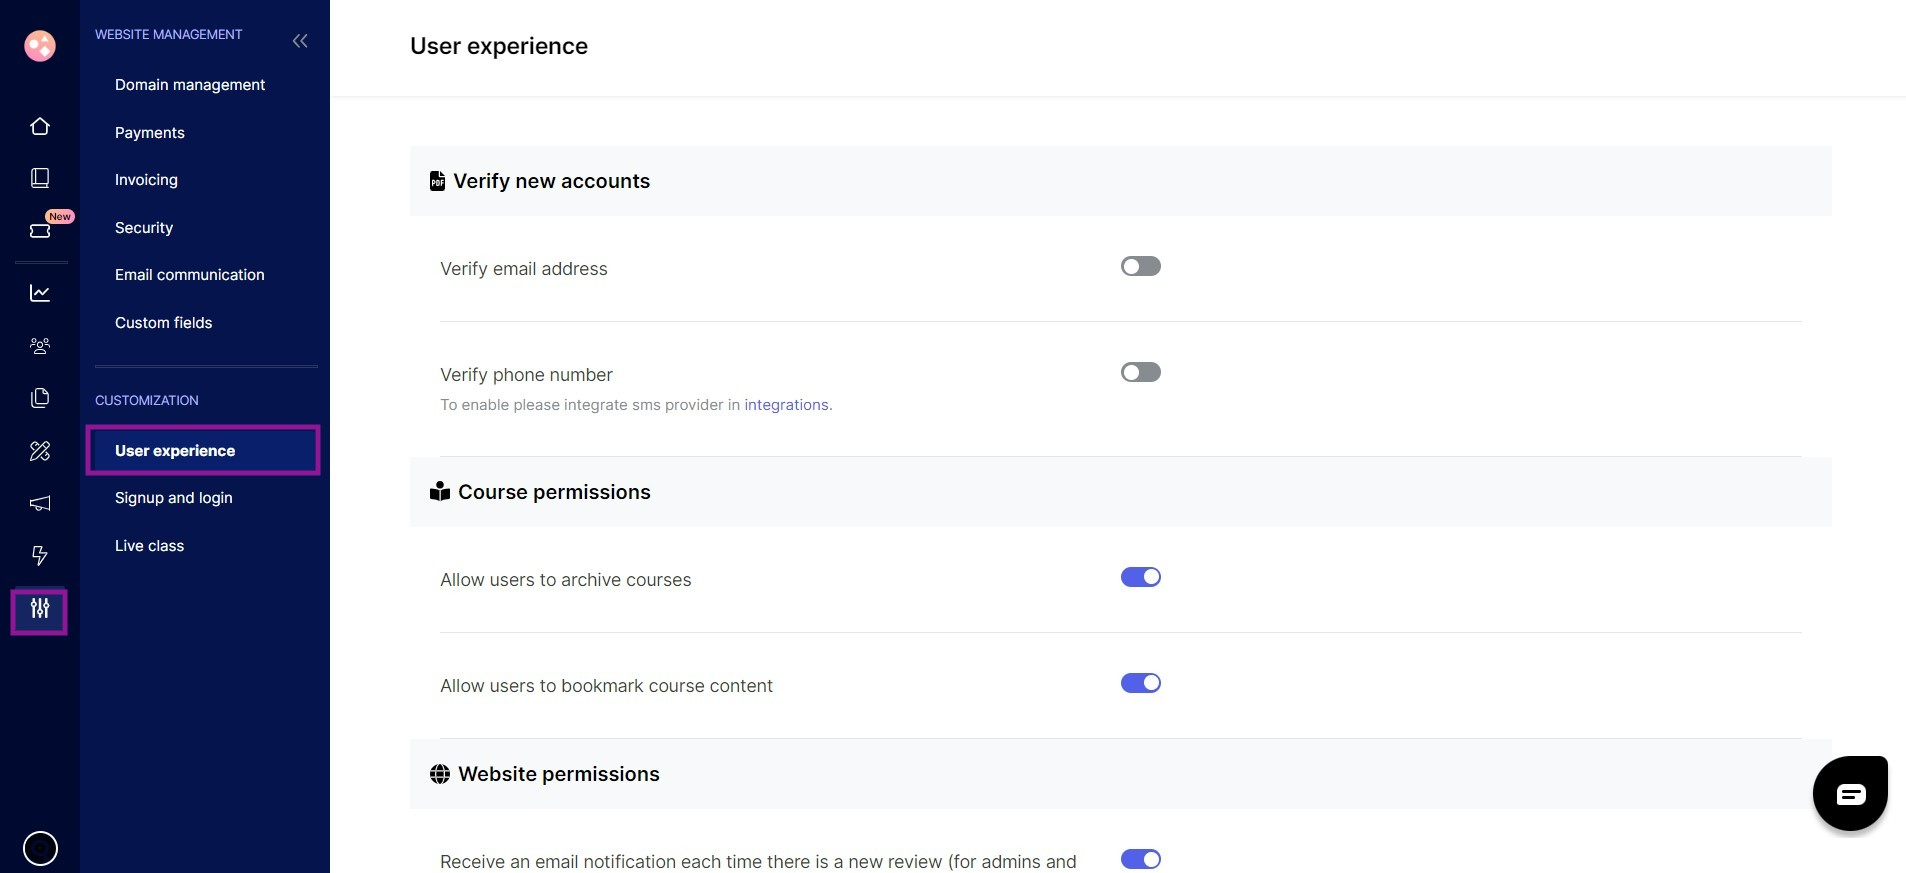Click the home icon in left rail
Image resolution: width=1906 pixels, height=873 pixels.
pyautogui.click(x=40, y=126)
